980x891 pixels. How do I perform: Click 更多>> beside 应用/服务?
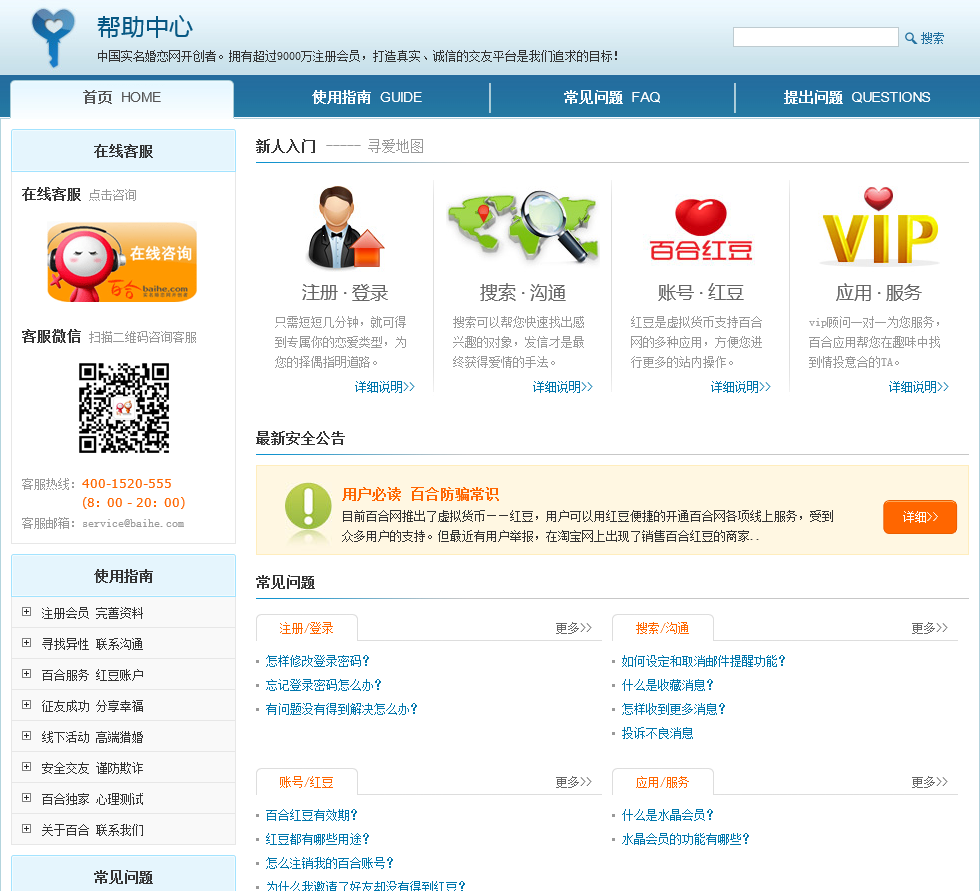pos(929,782)
